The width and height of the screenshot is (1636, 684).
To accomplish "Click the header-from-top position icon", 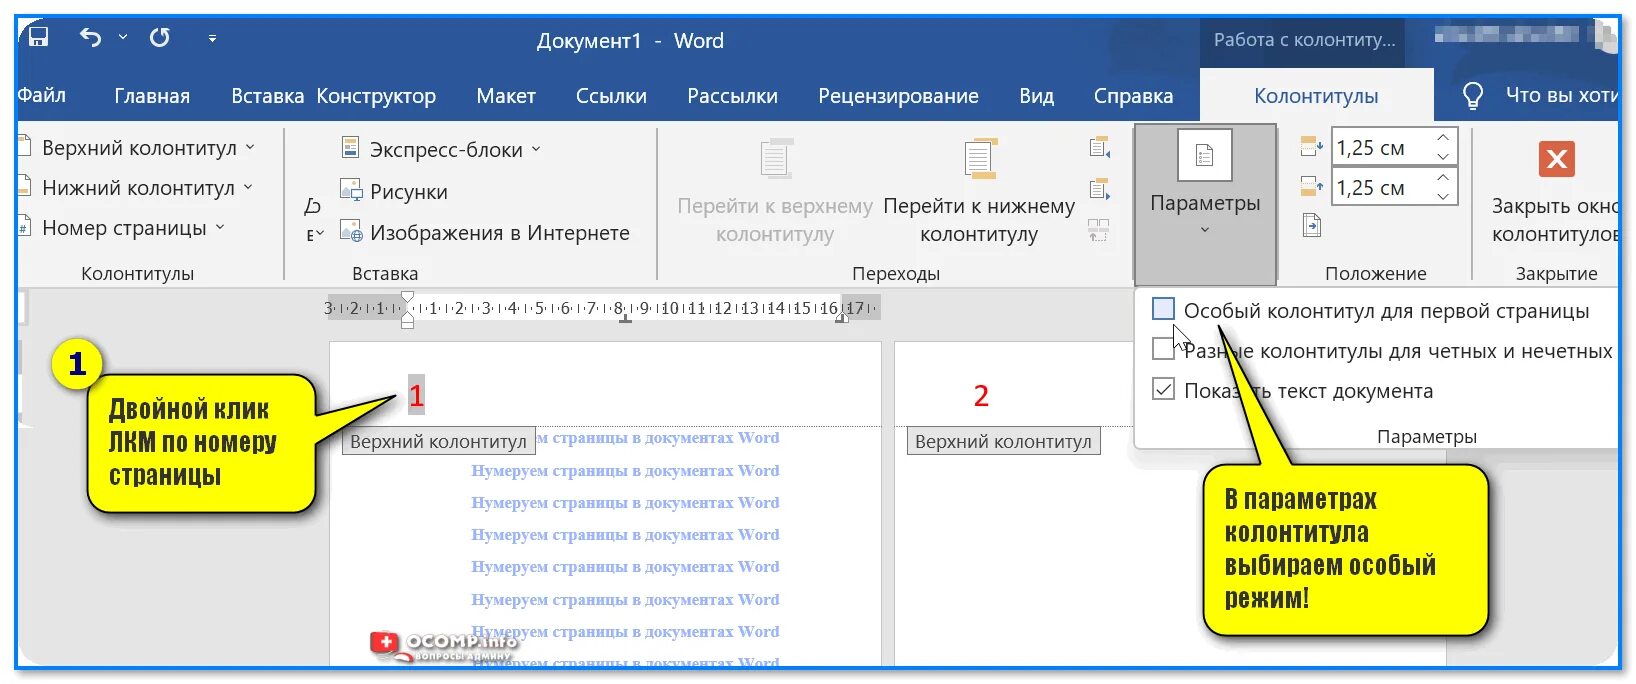I will (x=1311, y=147).
